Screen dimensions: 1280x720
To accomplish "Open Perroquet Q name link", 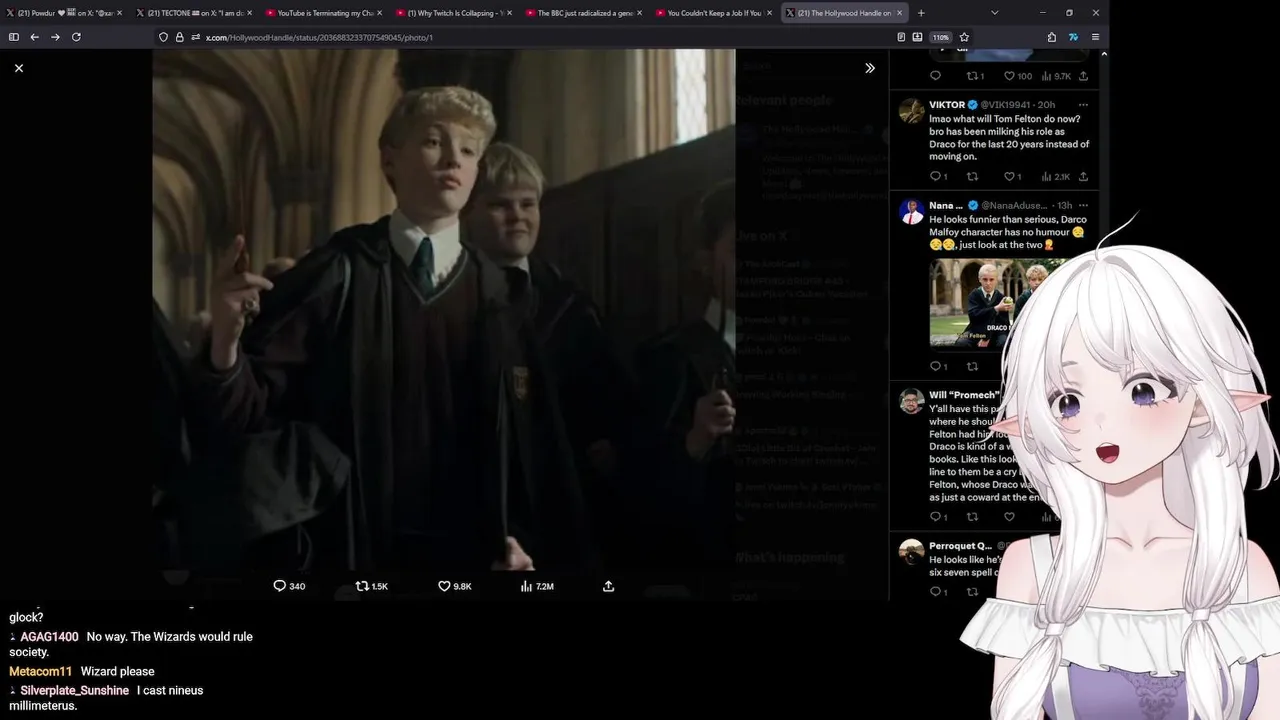I will tap(960, 546).
